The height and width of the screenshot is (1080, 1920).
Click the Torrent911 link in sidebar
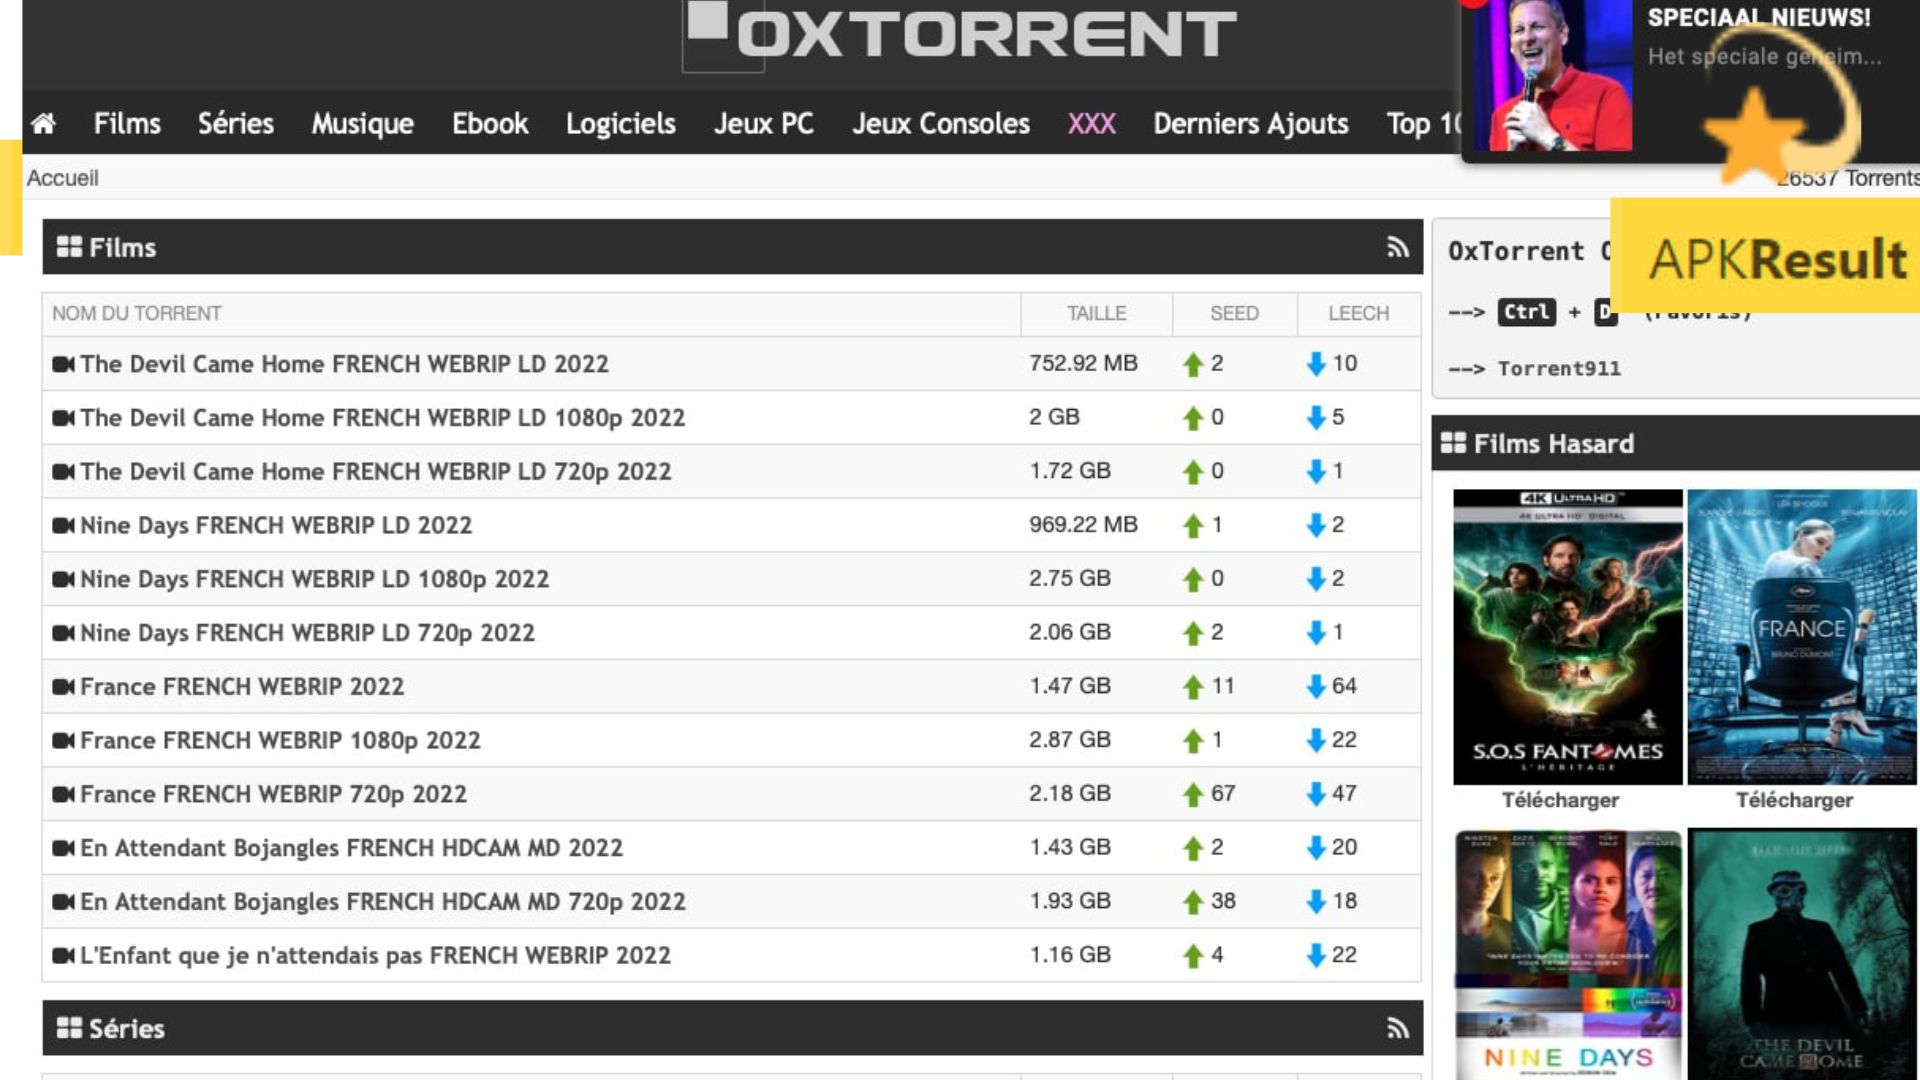tap(1559, 368)
